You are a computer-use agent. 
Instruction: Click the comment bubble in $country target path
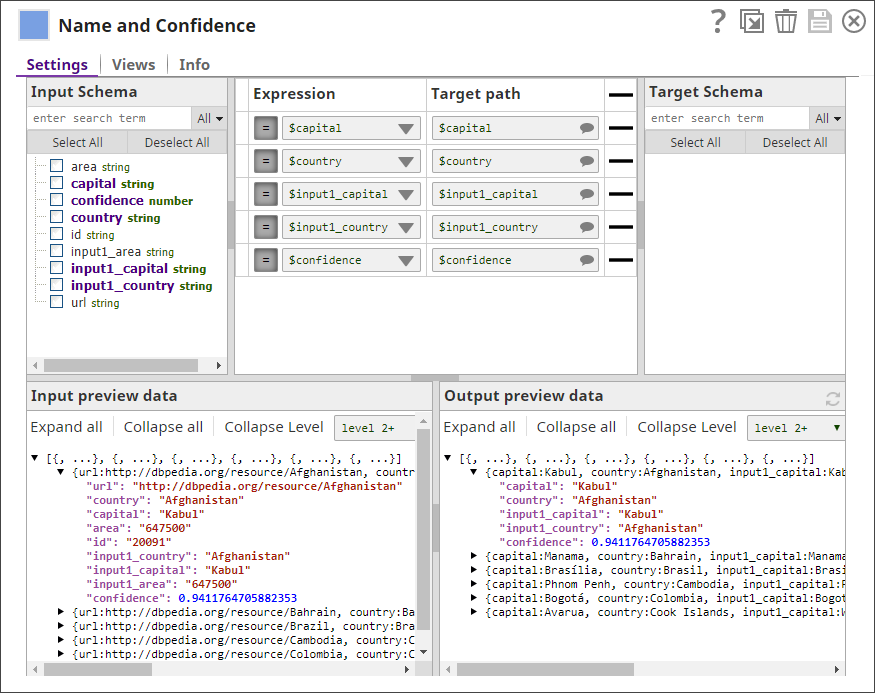pos(587,161)
